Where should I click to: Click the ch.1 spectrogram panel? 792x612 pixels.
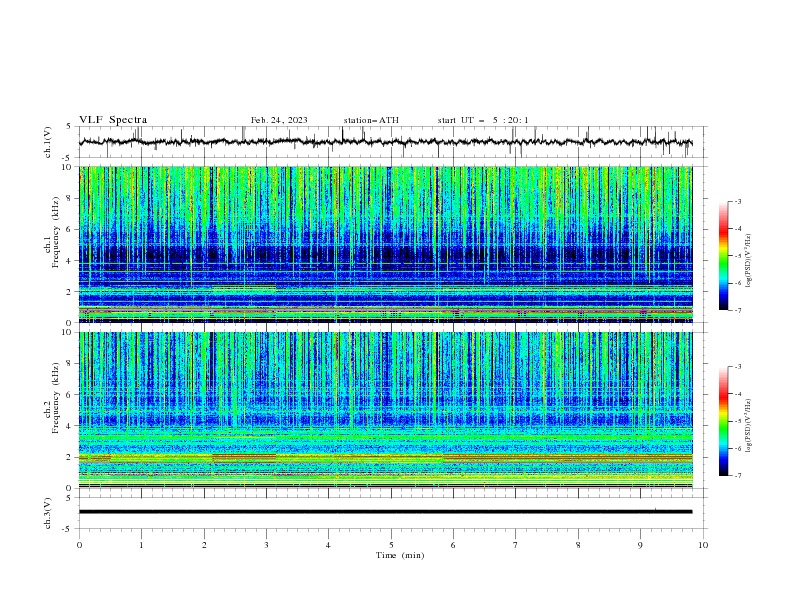[385, 244]
